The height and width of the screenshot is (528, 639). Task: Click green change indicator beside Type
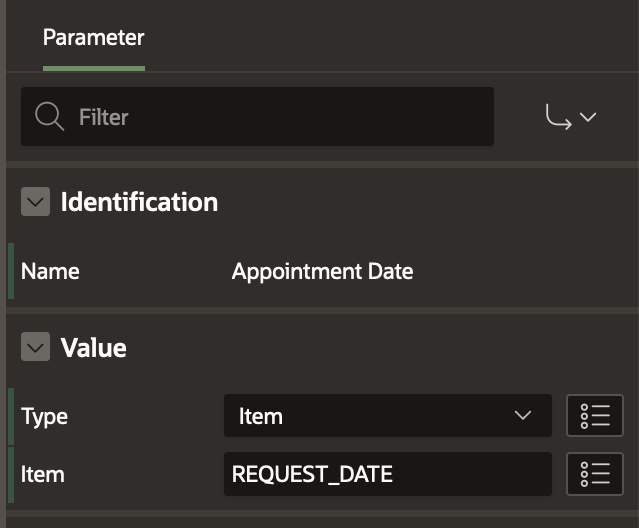click(x=11, y=416)
